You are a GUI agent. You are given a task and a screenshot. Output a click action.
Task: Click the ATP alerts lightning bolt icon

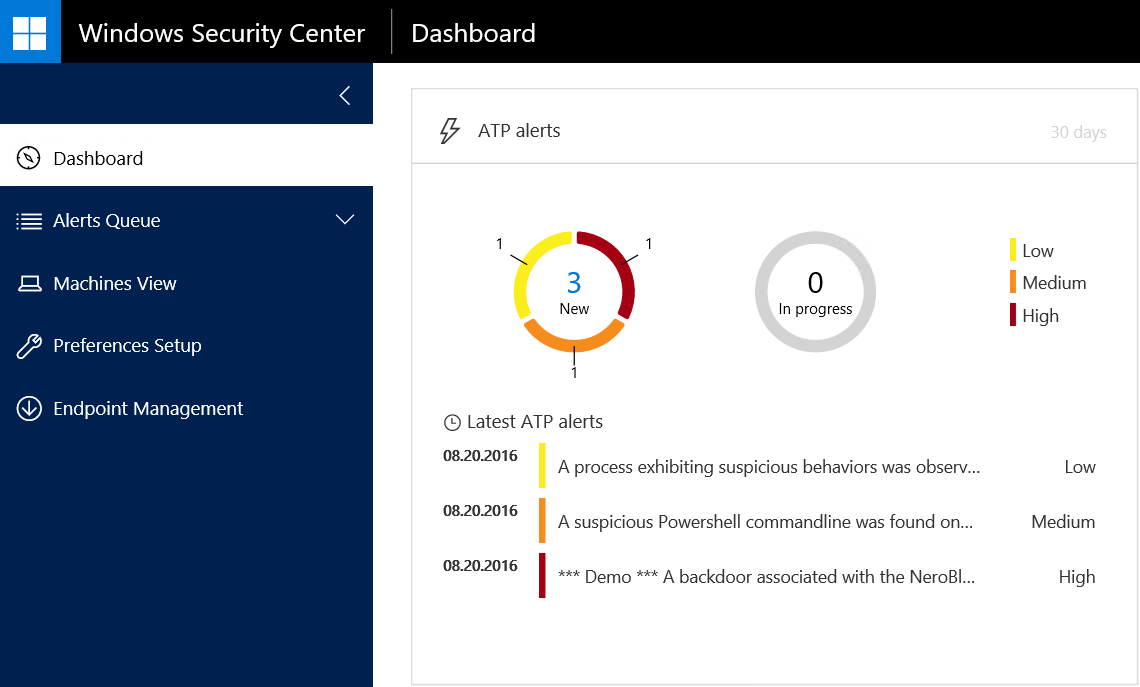[450, 131]
